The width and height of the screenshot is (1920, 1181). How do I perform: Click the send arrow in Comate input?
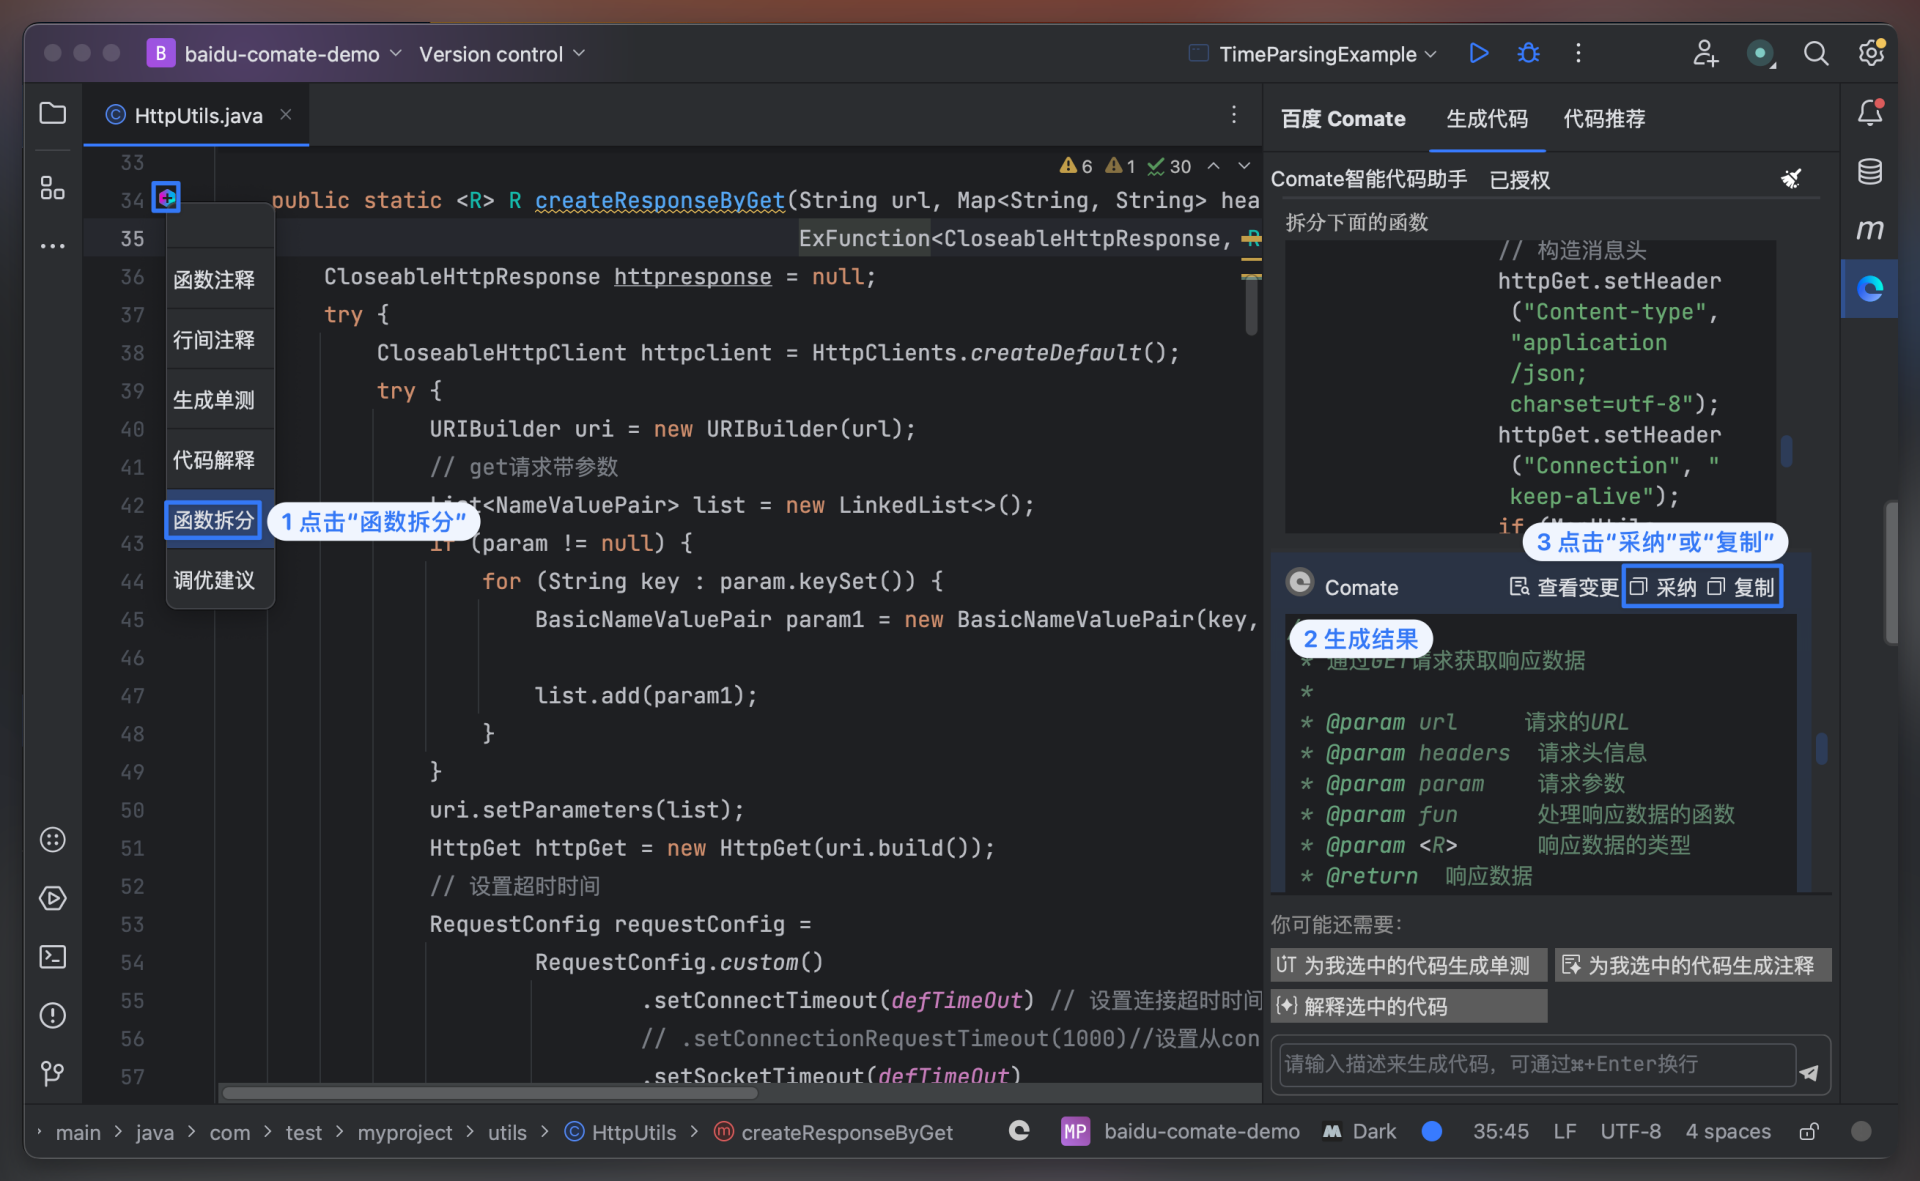1809,1072
